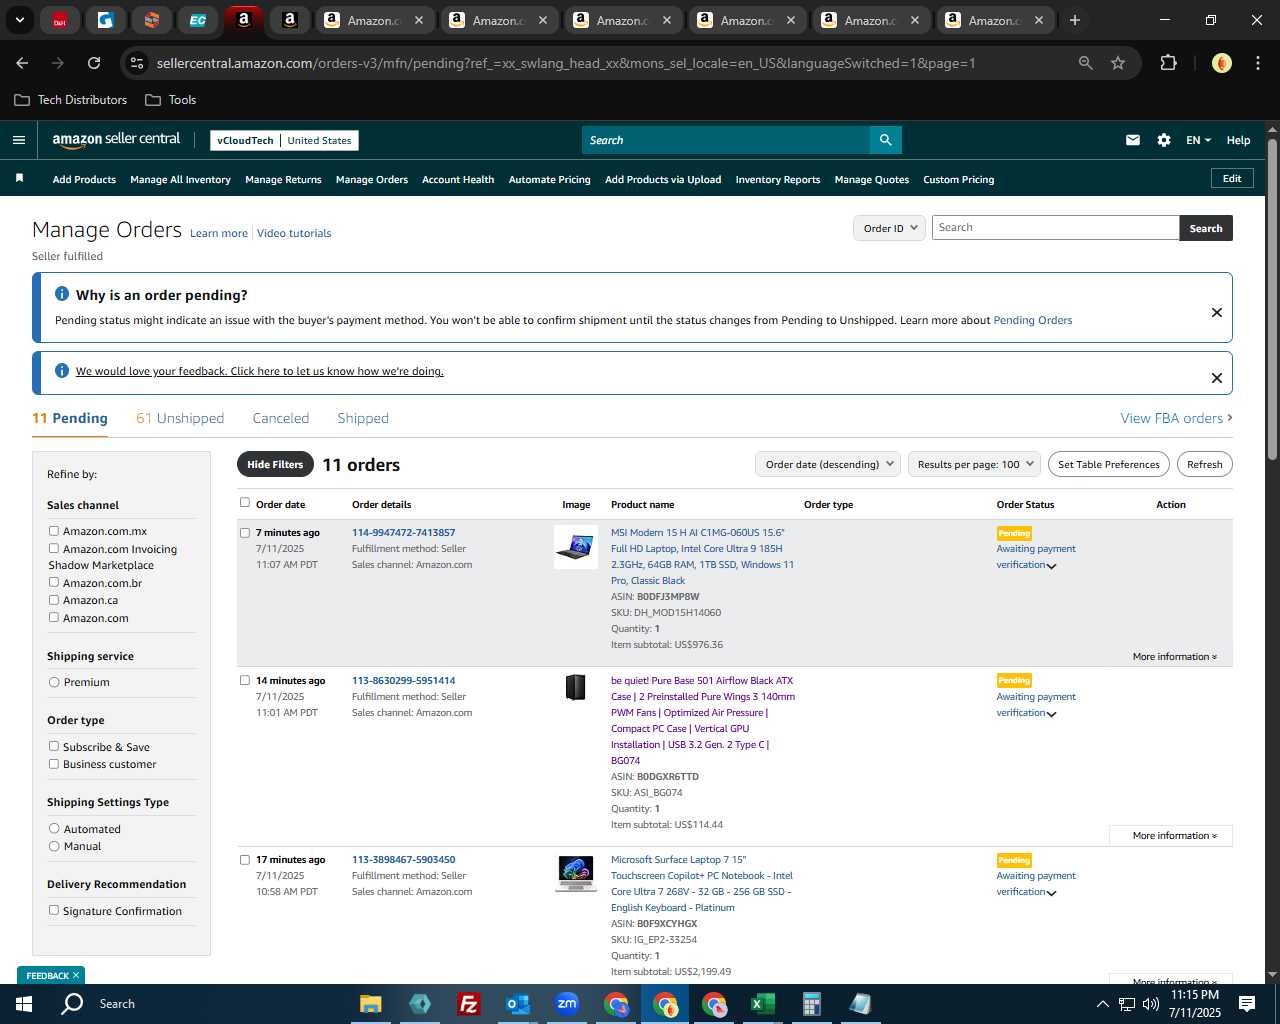Open the browser extensions puzzle icon
The image size is (1280, 1024).
[1168, 63]
